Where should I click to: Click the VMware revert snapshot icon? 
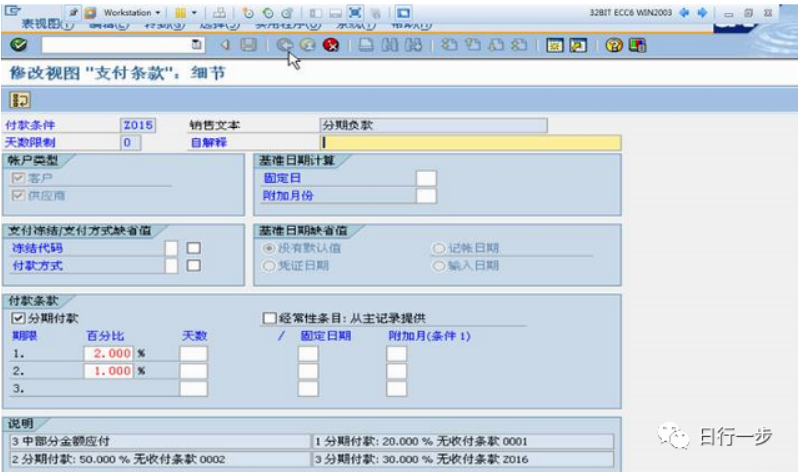click(268, 13)
